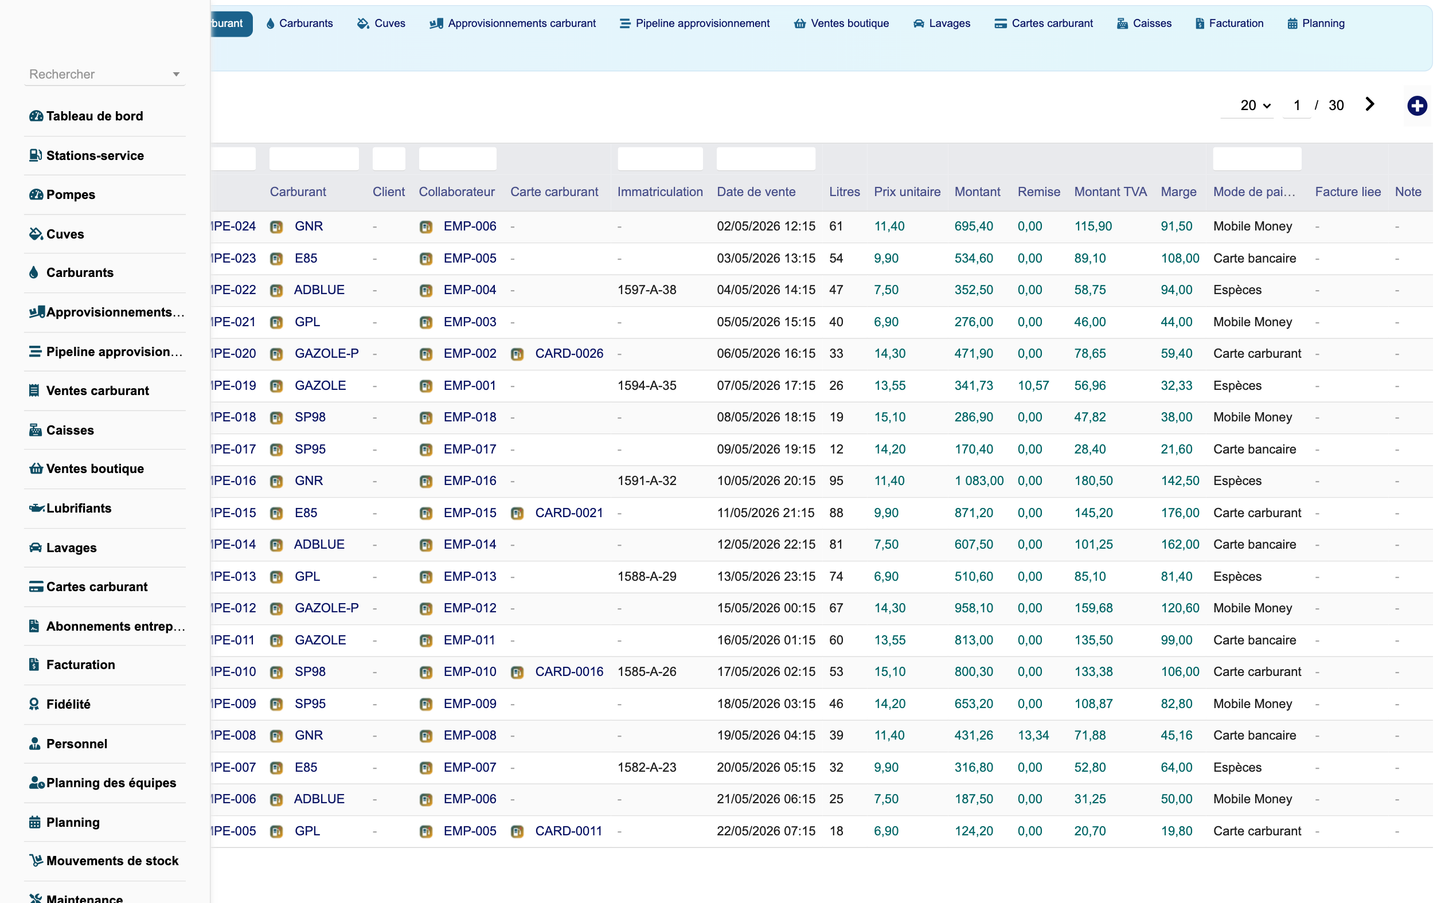Open Approvisionnements in the sidebar
Image resolution: width=1445 pixels, height=903 pixels.
pyautogui.click(x=105, y=312)
